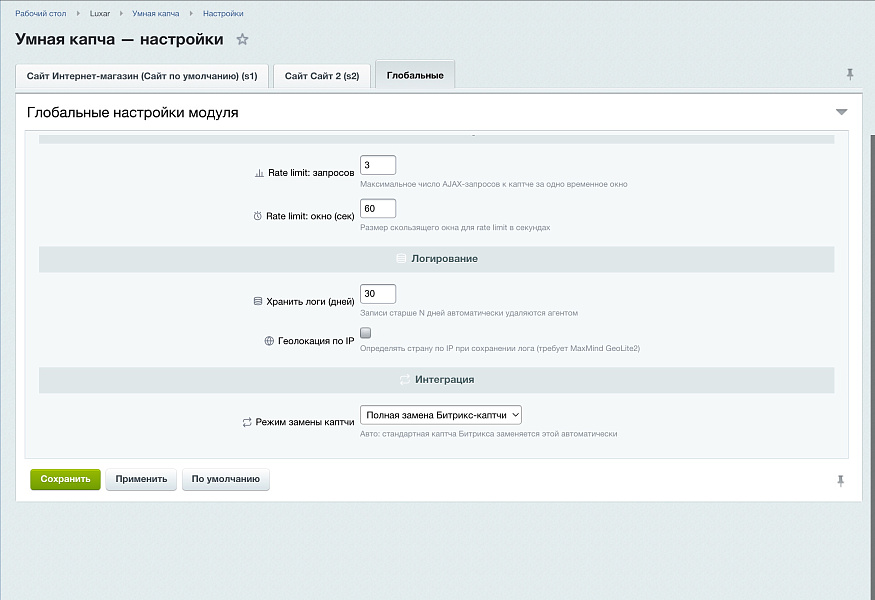This screenshot has height=600, width=875.
Task: Click the Хранить логи (дней) input field
Action: (378, 294)
